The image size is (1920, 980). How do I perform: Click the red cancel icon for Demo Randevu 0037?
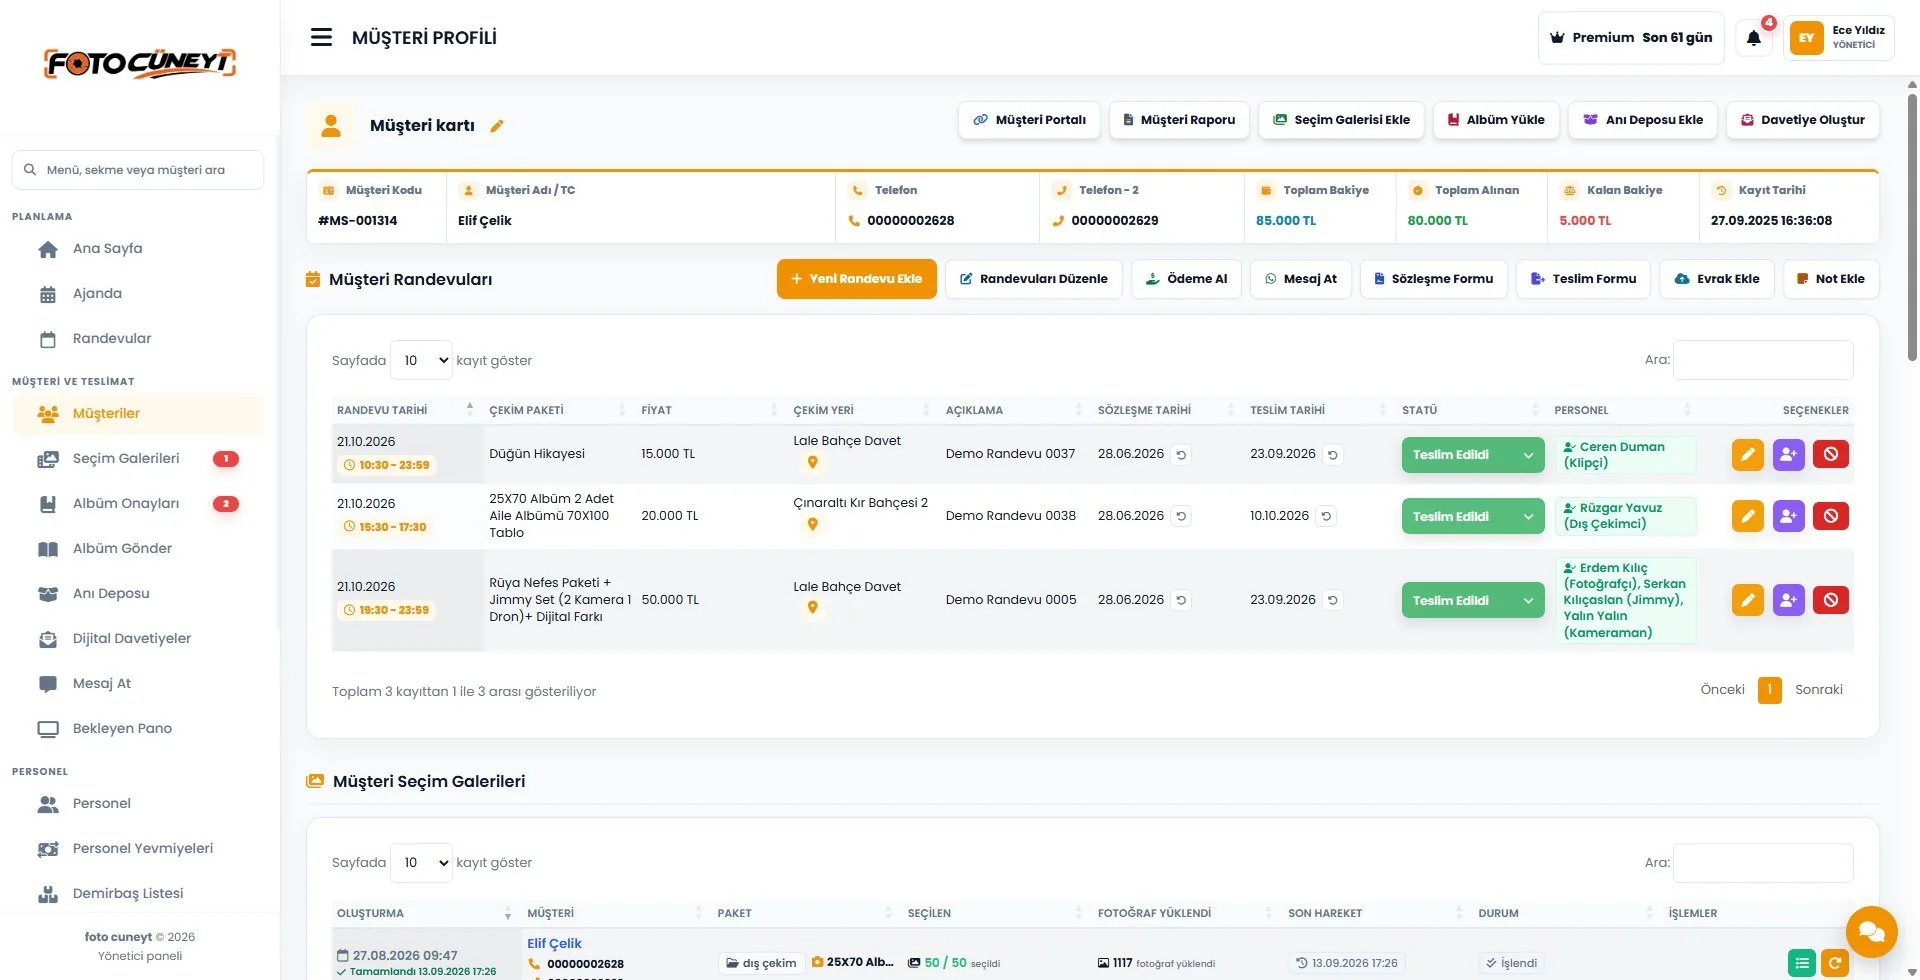[1831, 454]
